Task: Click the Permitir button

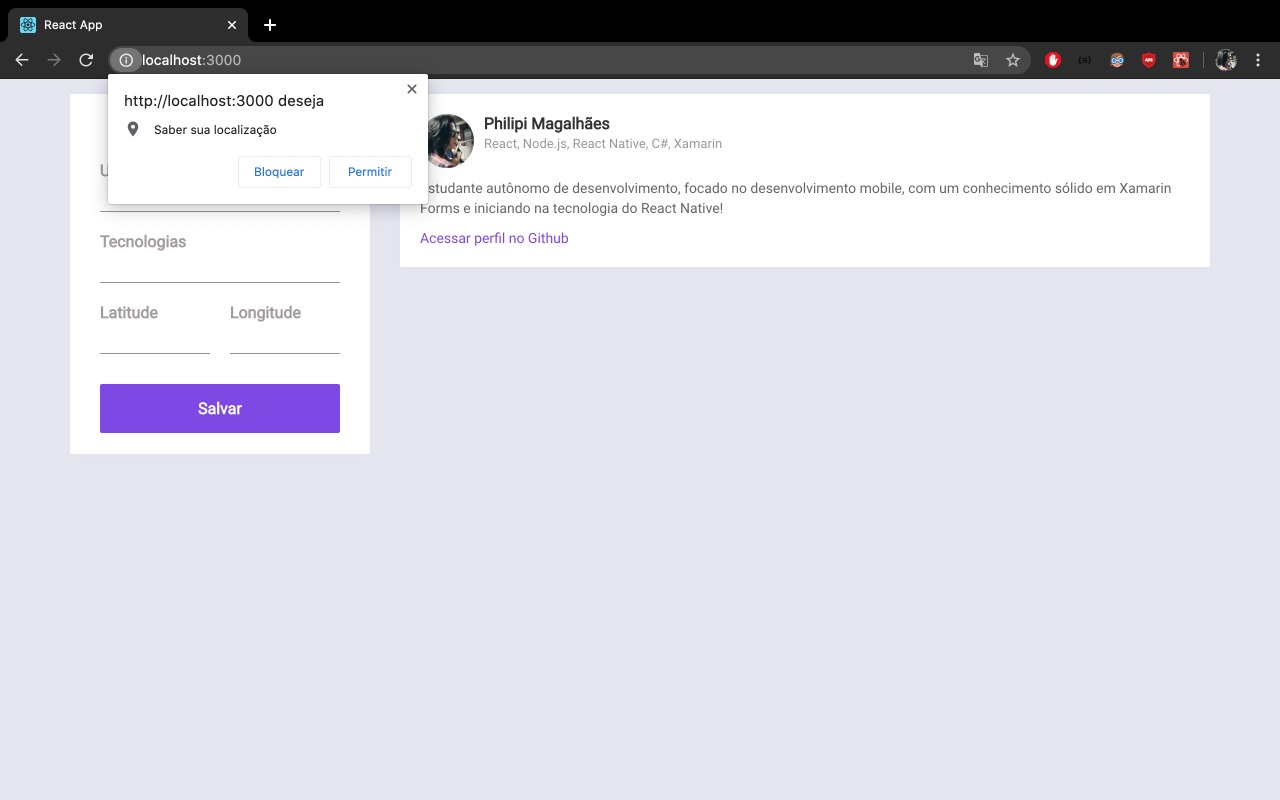Action: pos(370,172)
